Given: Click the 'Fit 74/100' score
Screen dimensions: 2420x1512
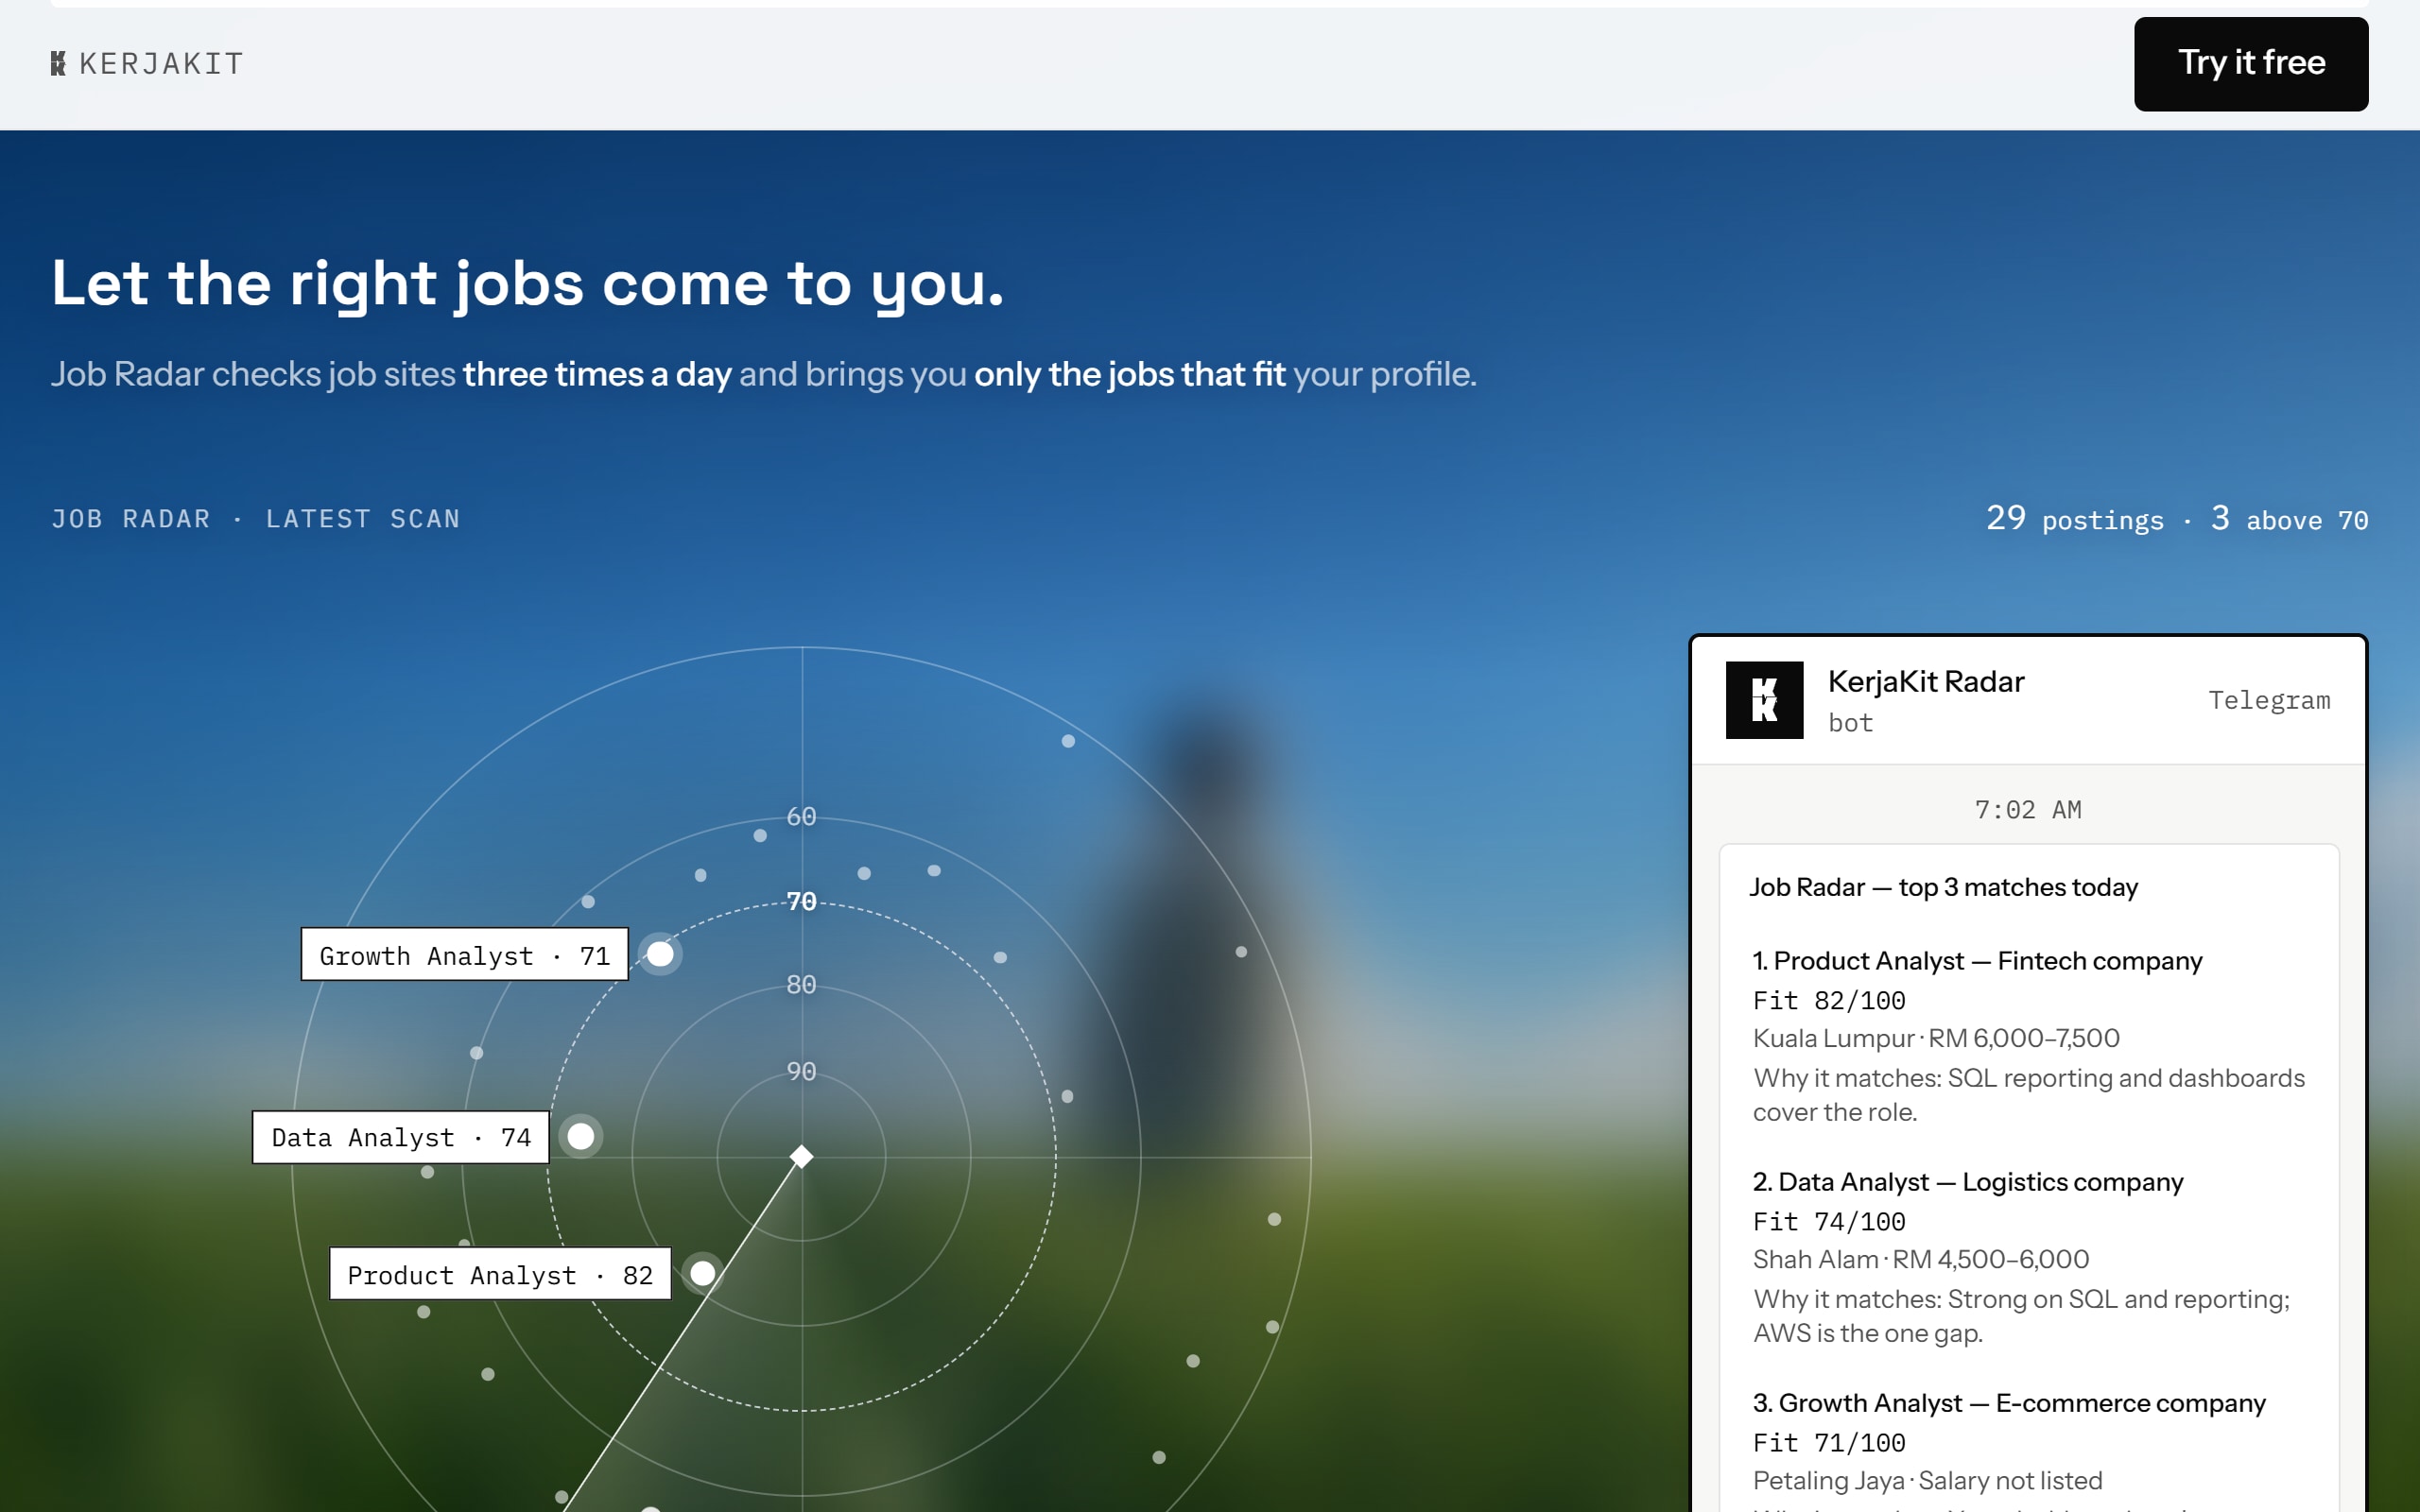Looking at the screenshot, I should tap(1829, 1221).
